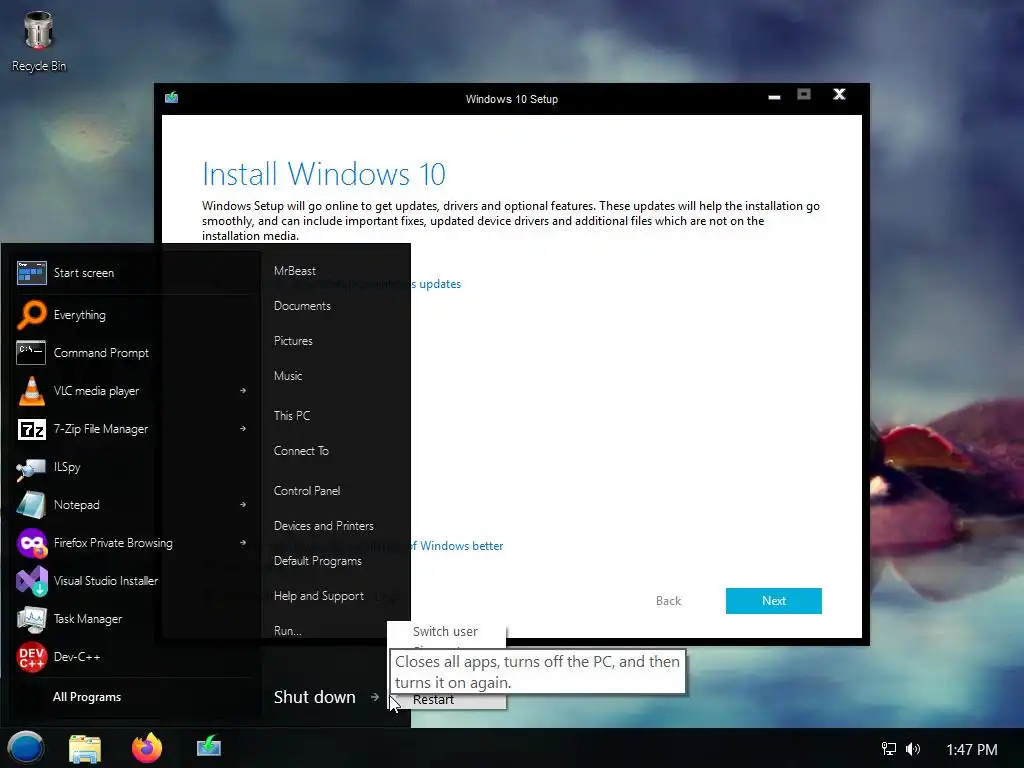Launch Firefox Private Browsing icon
Screen dimensions: 1024x768
point(31,543)
